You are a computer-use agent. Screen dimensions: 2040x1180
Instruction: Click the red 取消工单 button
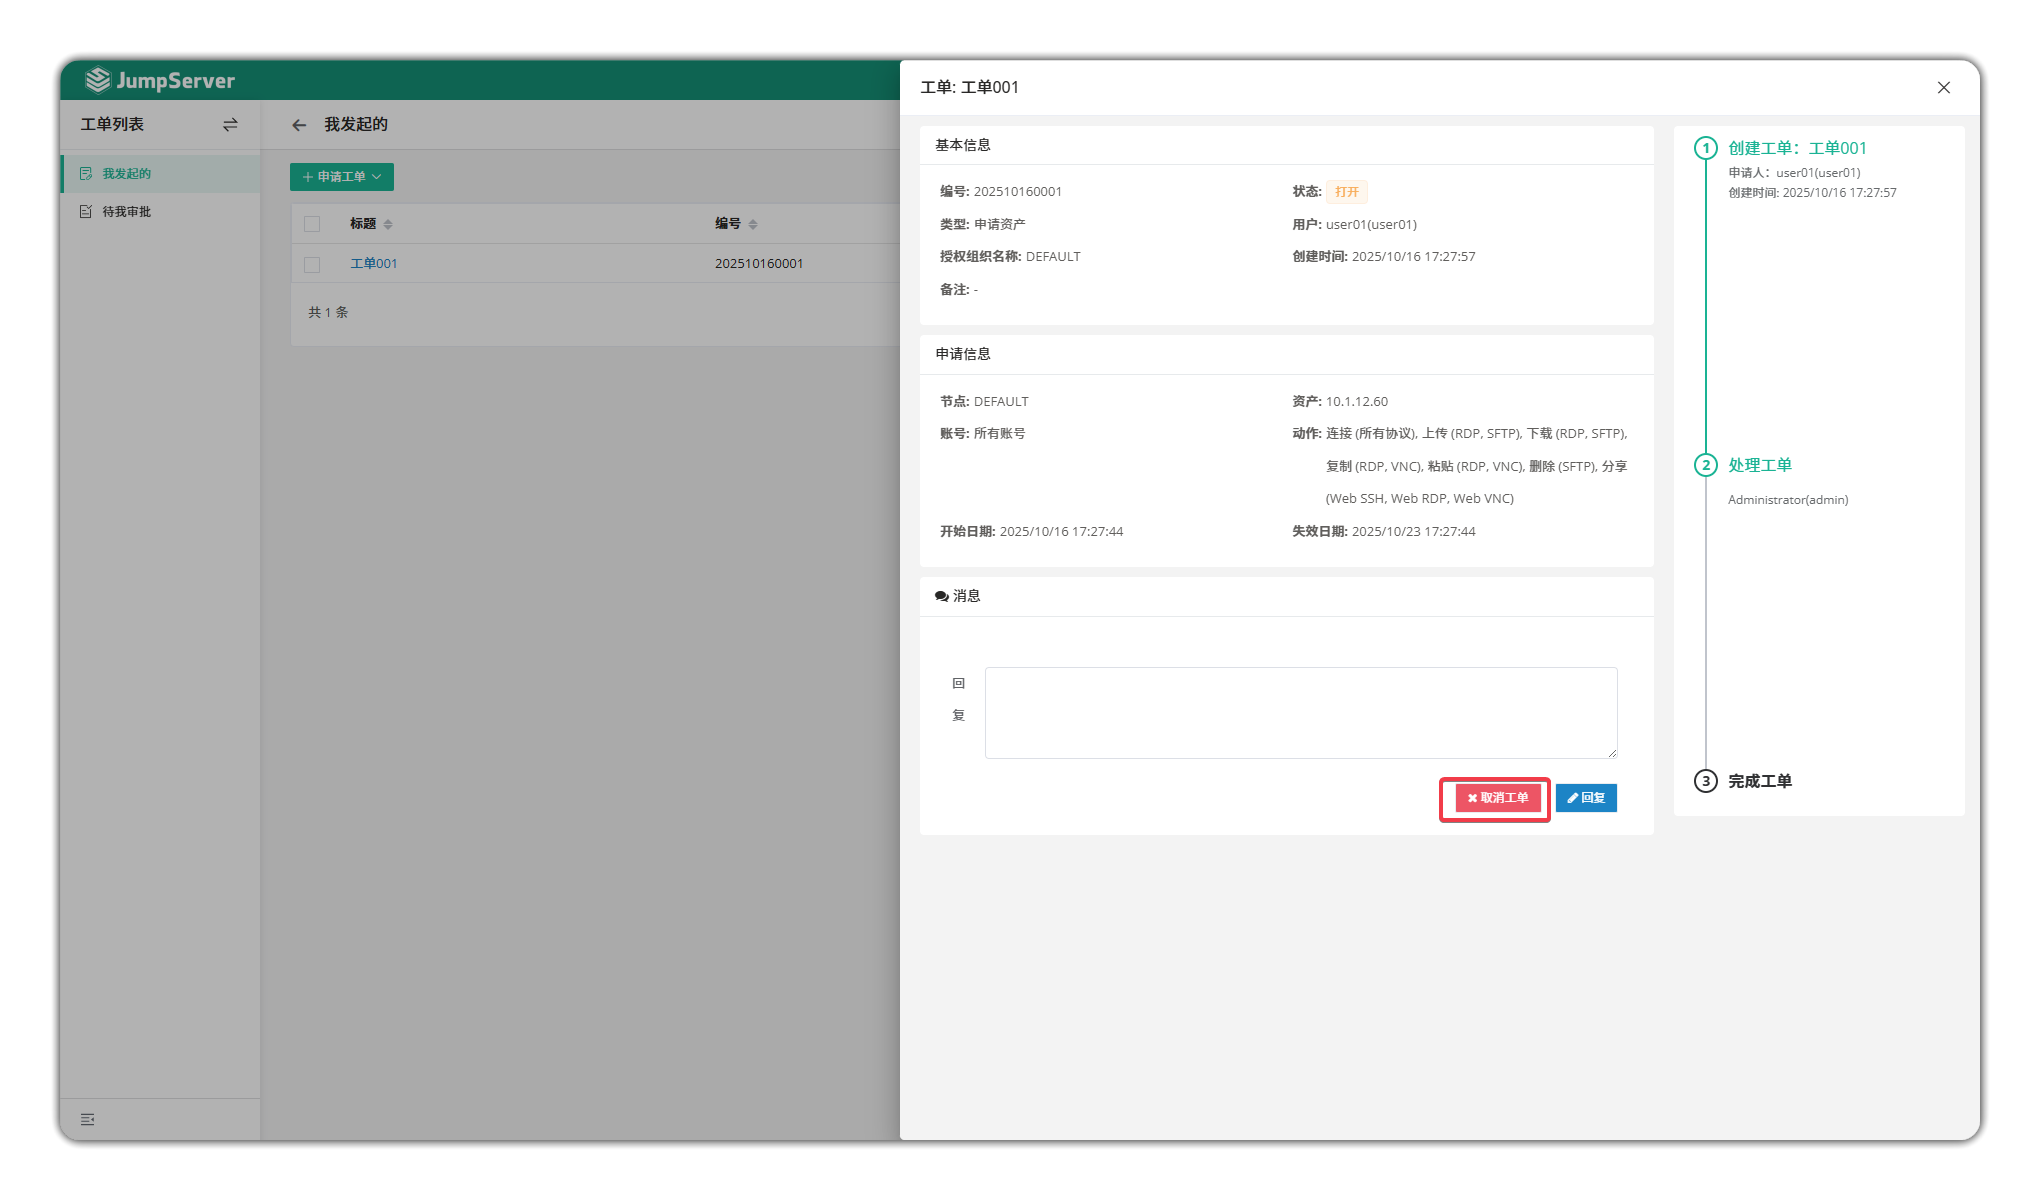pyautogui.click(x=1497, y=798)
